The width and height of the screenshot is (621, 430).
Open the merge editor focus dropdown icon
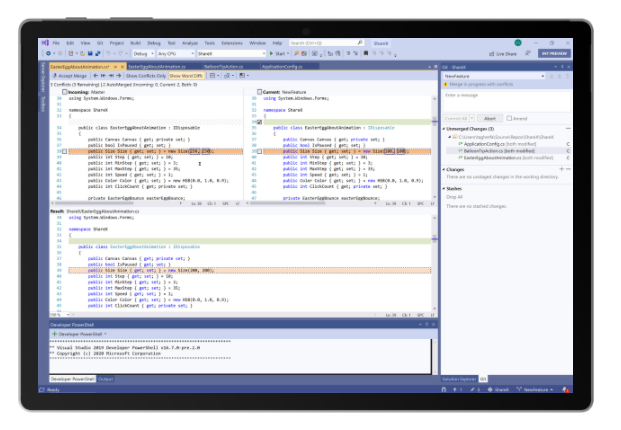244,76
